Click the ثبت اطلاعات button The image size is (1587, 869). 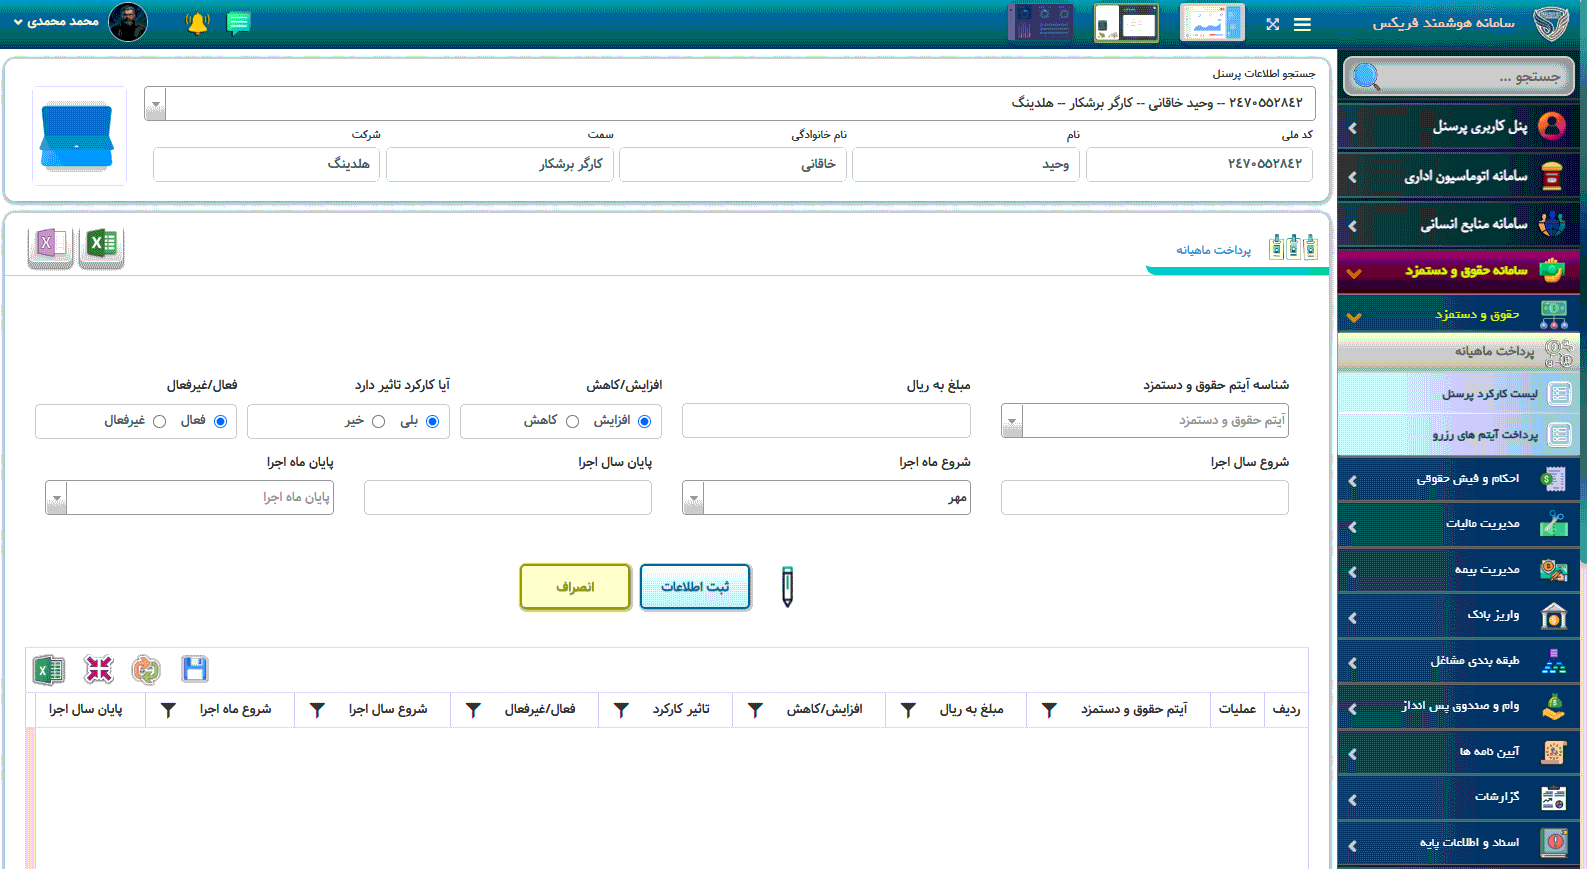click(x=695, y=587)
